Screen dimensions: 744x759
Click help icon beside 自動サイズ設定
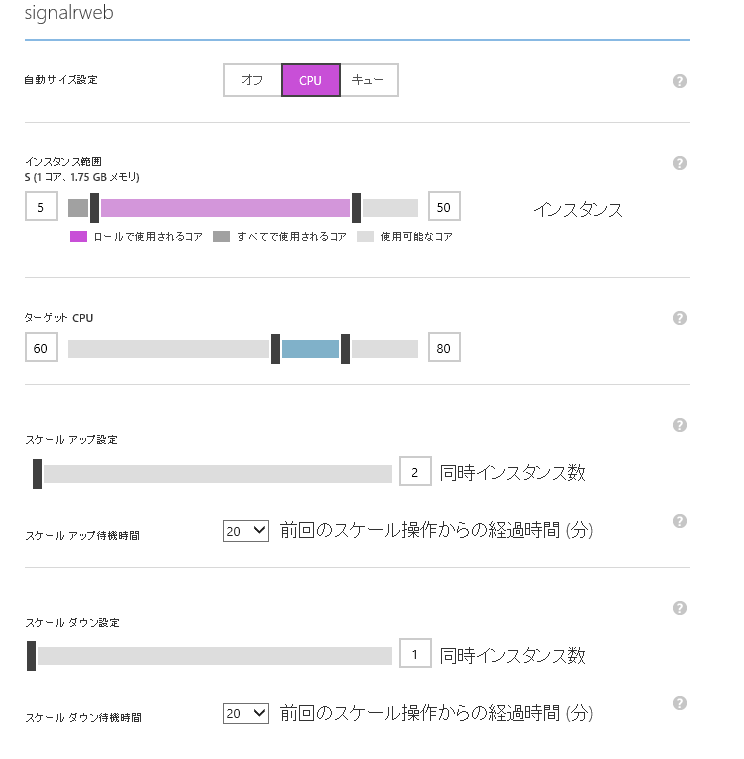680,81
